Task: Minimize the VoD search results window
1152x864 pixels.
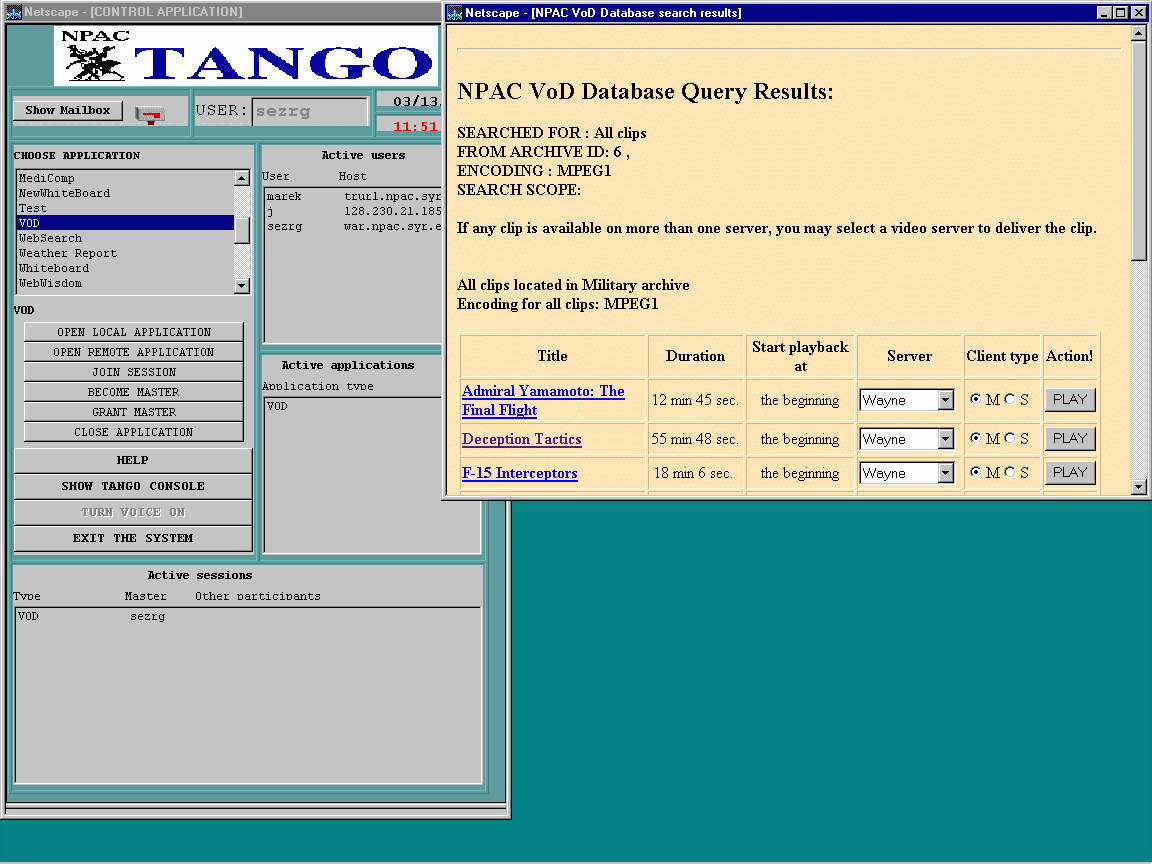Action: [x=1105, y=12]
